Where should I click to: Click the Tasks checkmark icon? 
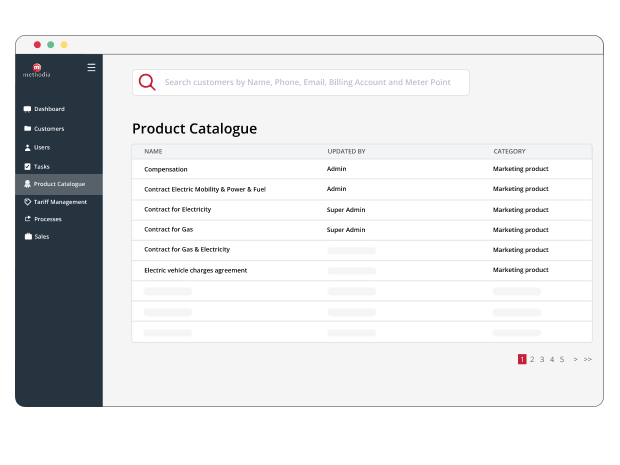(27, 166)
